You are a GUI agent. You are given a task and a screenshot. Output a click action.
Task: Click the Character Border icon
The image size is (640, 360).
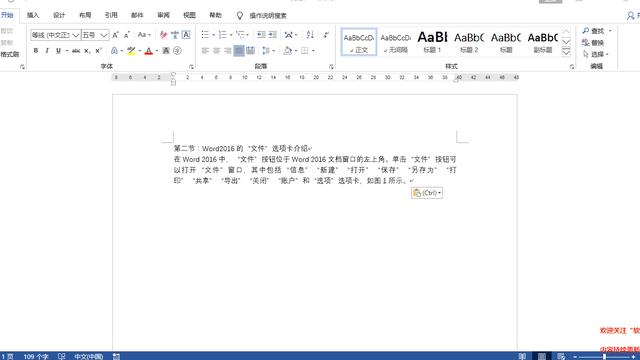click(186, 35)
